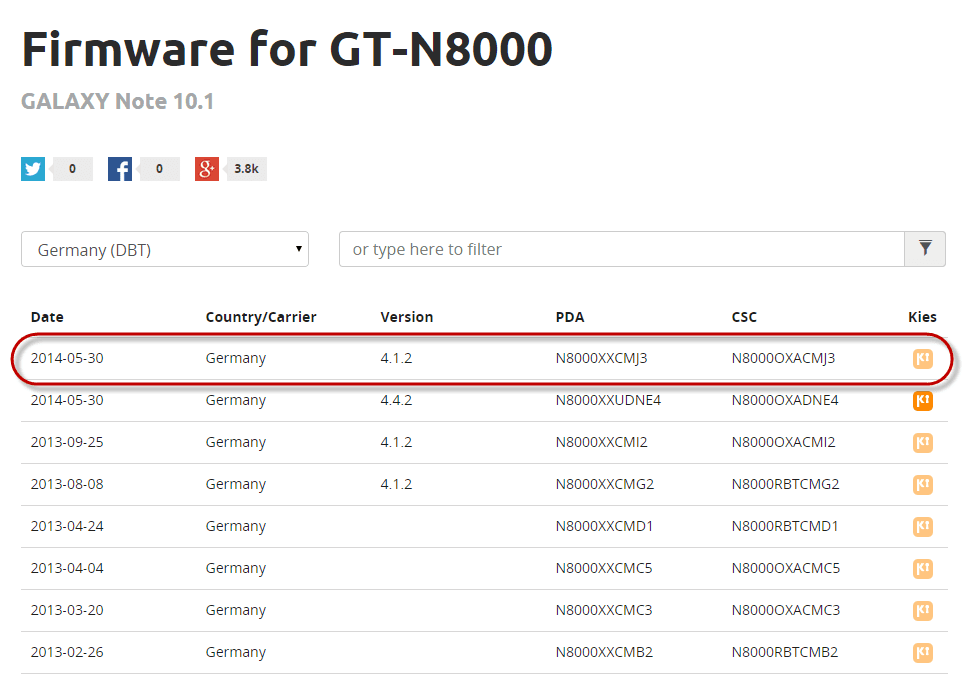Select PDA value N8000XXUDNE4
The image size is (970, 683).
608,400
